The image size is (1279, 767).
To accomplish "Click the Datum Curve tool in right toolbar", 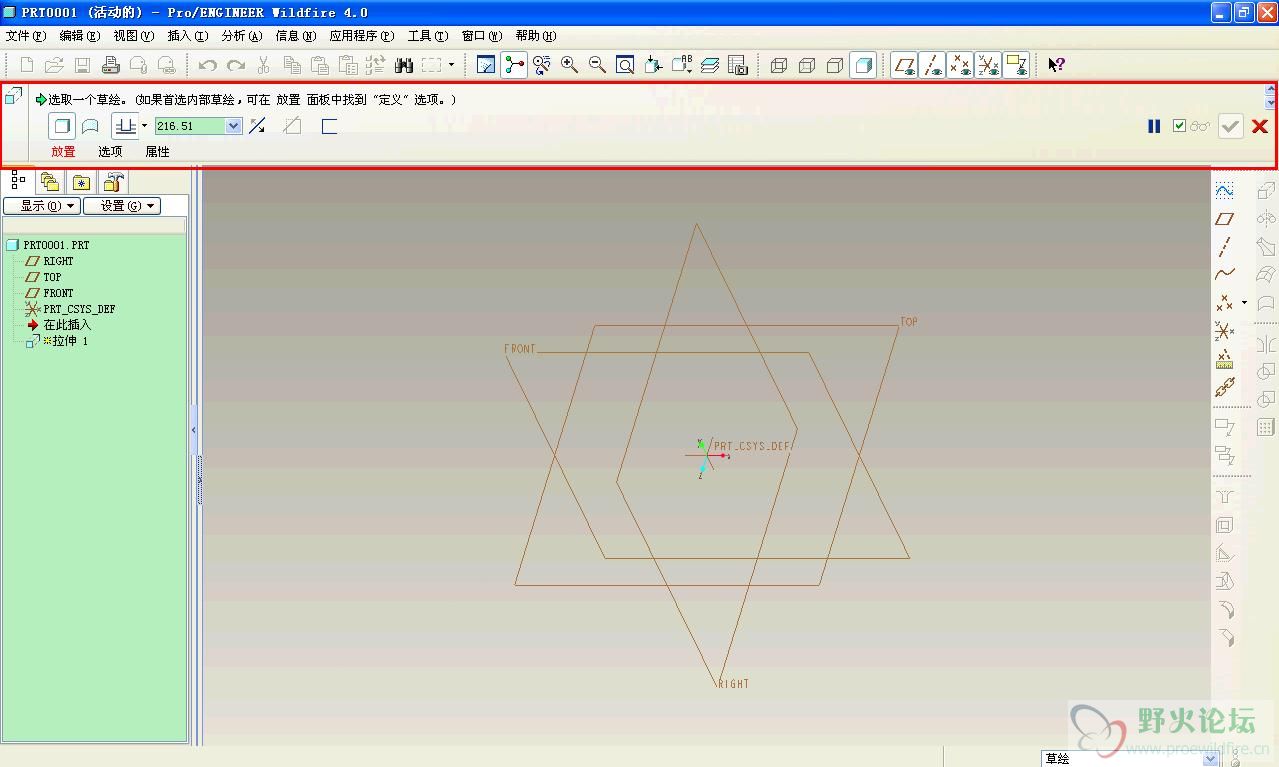I will click(1224, 274).
